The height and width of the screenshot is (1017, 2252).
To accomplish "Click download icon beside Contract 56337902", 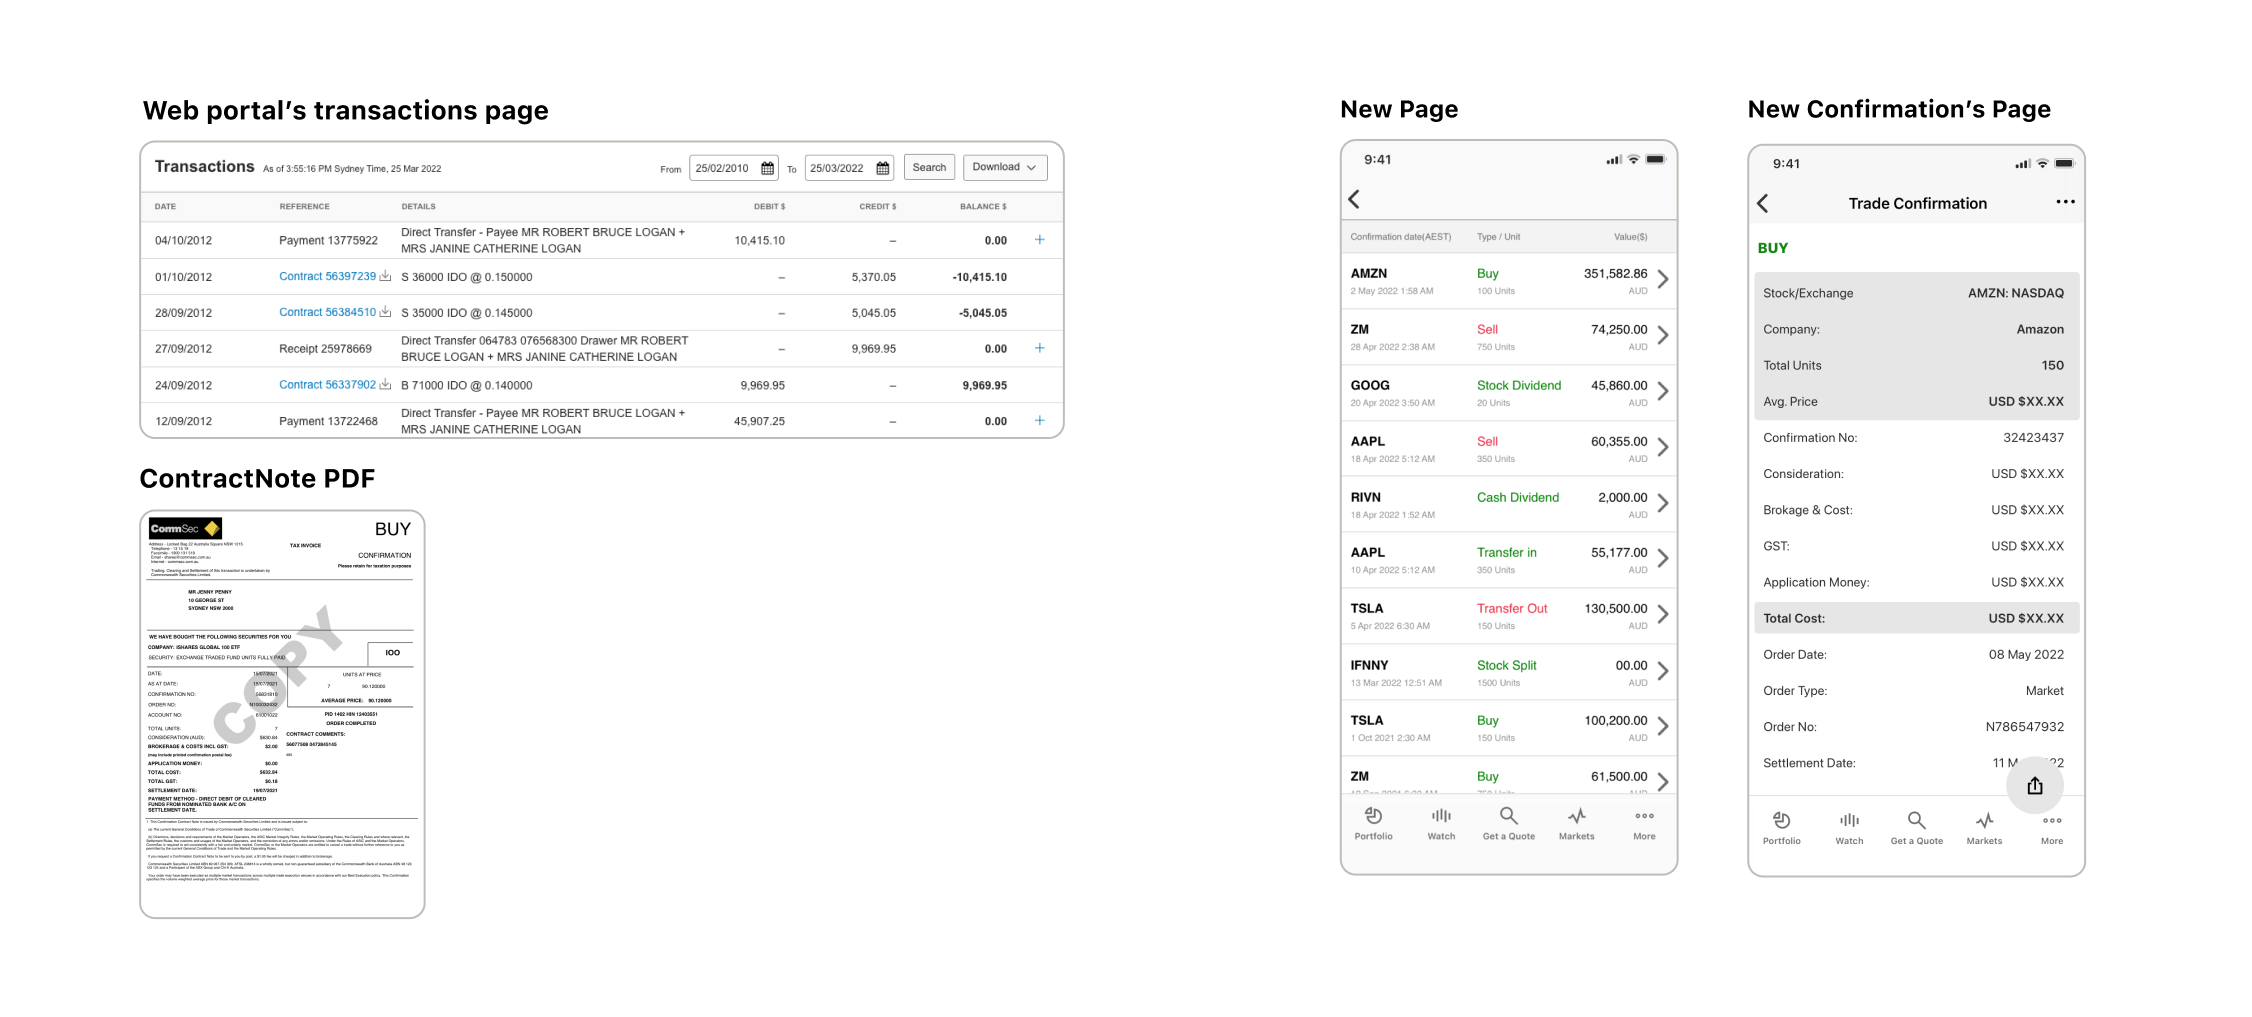I will pyautogui.click(x=385, y=384).
